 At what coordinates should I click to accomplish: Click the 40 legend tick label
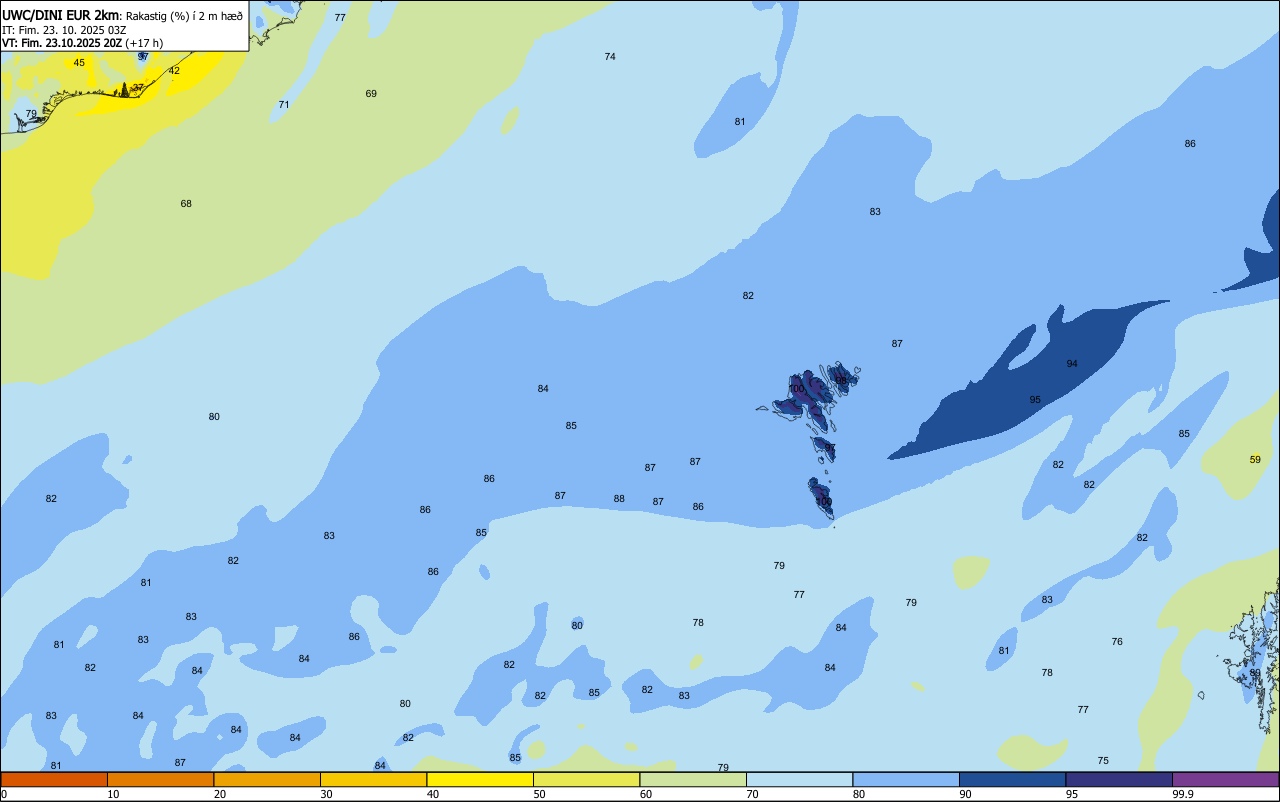point(433,794)
